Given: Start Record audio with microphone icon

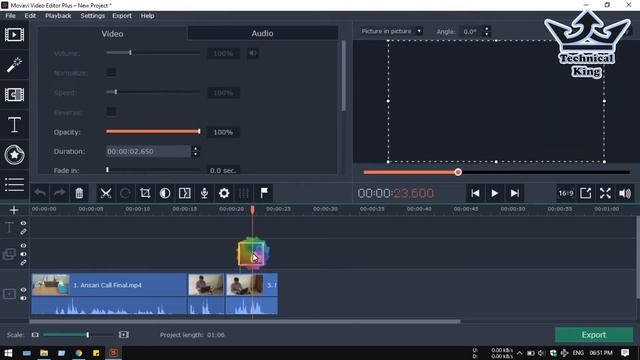Looking at the screenshot, I should 204,193.
